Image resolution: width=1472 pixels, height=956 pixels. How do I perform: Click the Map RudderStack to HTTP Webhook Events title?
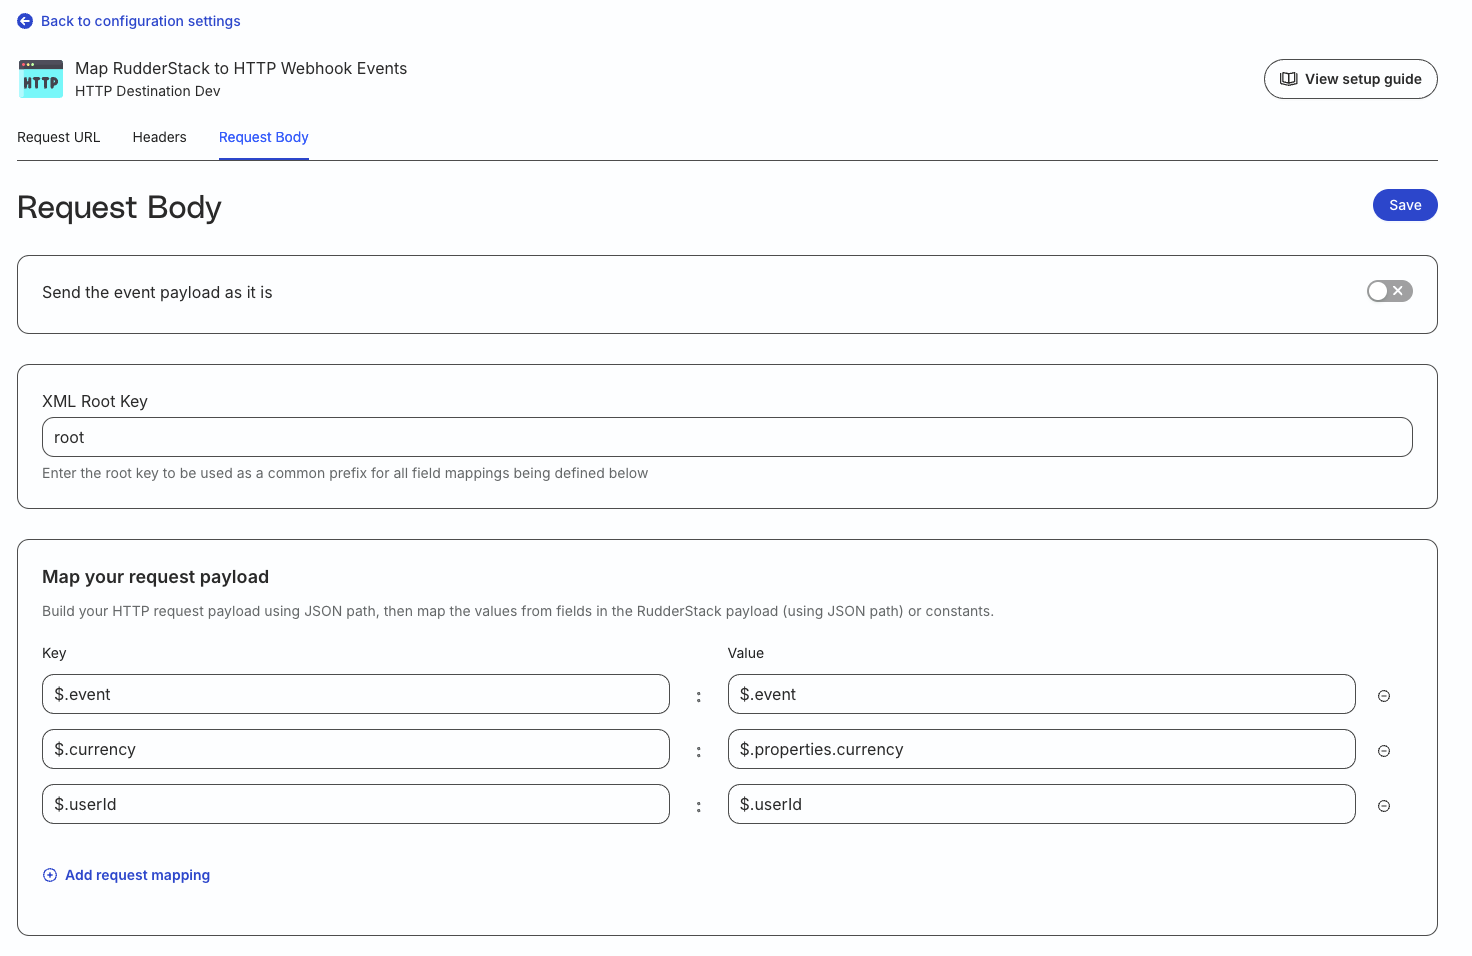tap(241, 68)
